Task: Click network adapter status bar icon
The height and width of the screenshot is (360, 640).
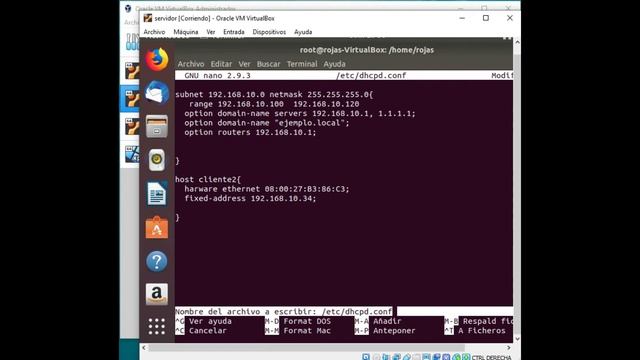Action: coord(396,357)
